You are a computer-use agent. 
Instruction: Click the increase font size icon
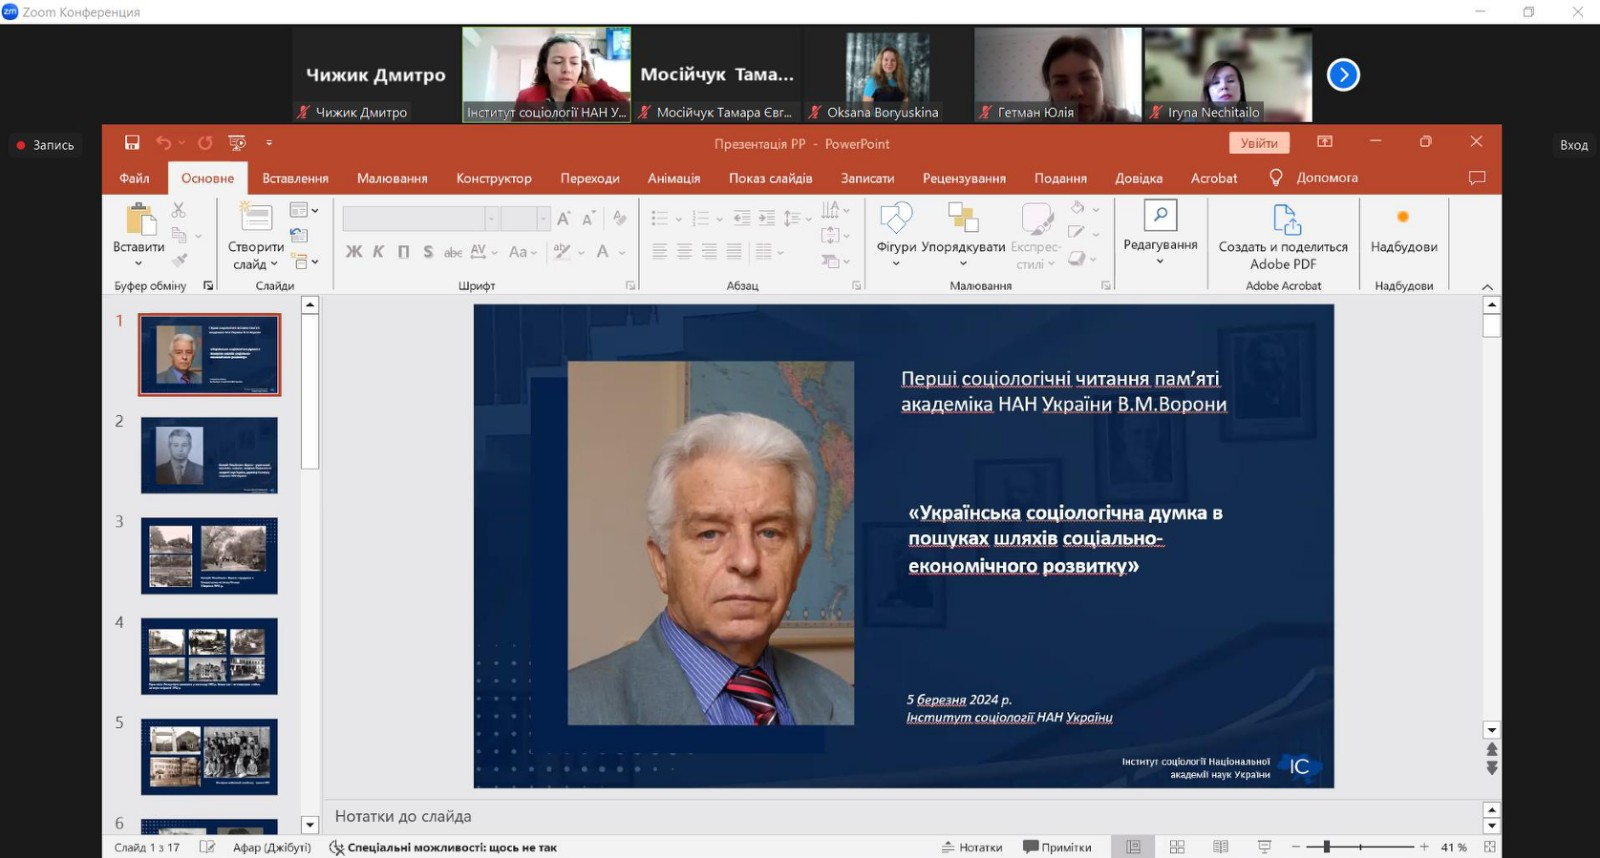(564, 218)
